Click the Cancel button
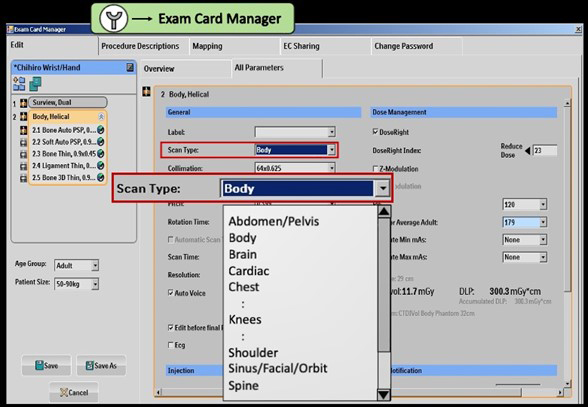The height and width of the screenshot is (407, 588). [74, 392]
